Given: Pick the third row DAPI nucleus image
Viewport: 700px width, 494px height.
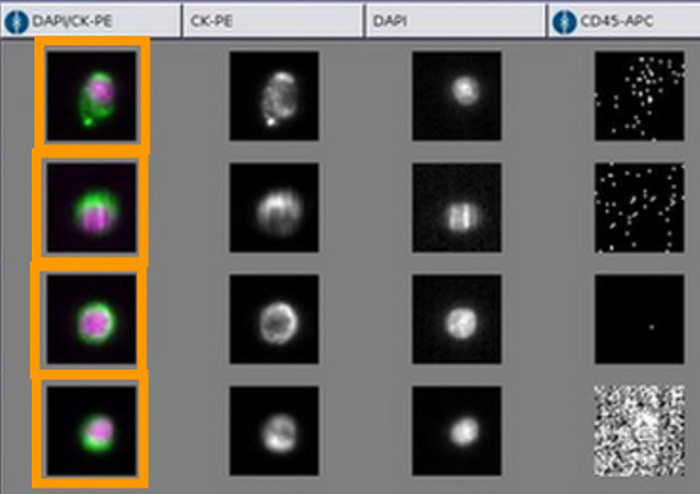Looking at the screenshot, I should click(457, 319).
